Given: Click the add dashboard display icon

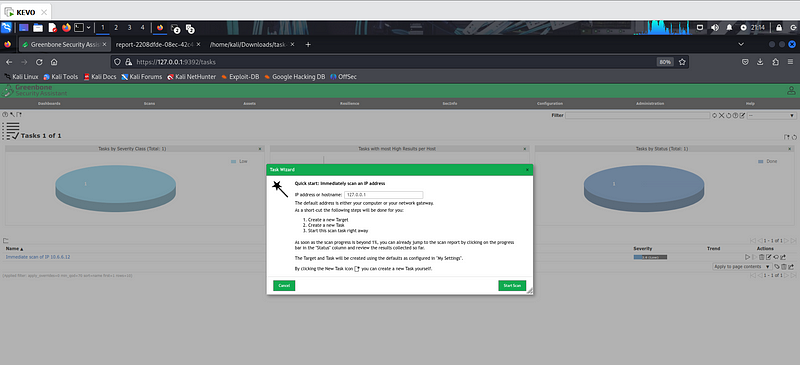Looking at the screenshot, I should tap(786, 137).
